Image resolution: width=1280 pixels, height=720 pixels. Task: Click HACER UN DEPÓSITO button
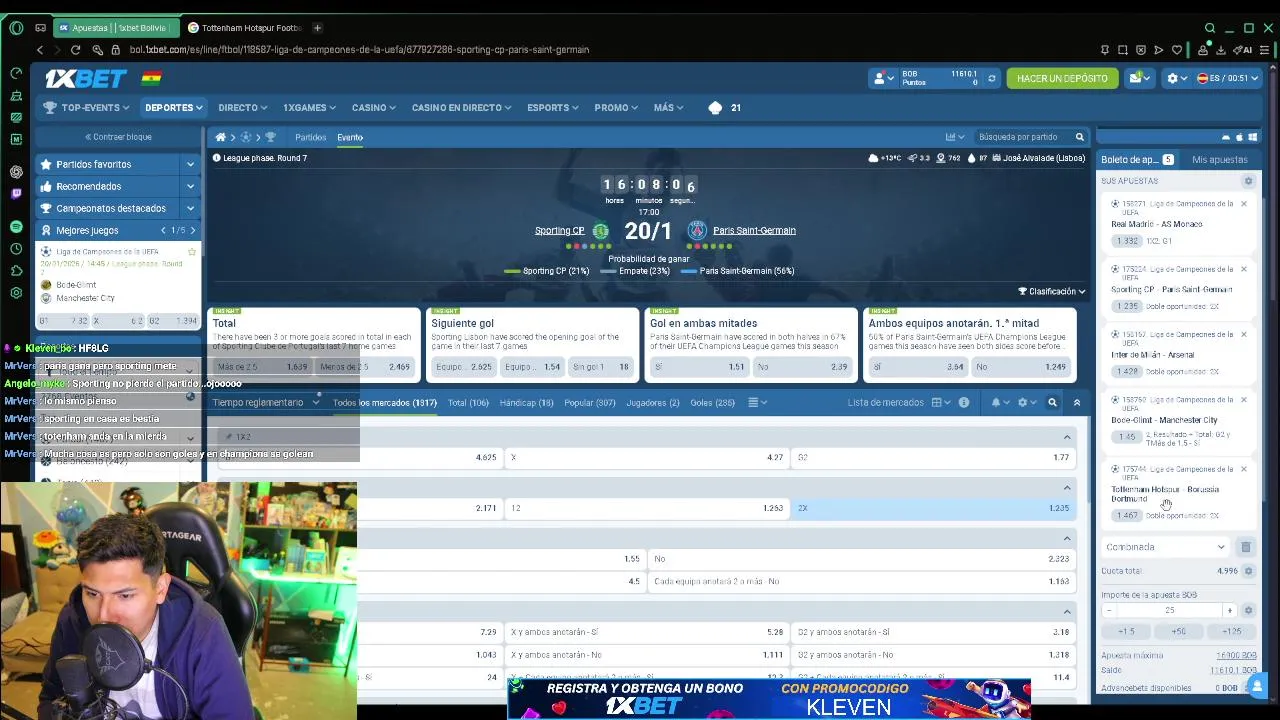tap(1062, 78)
